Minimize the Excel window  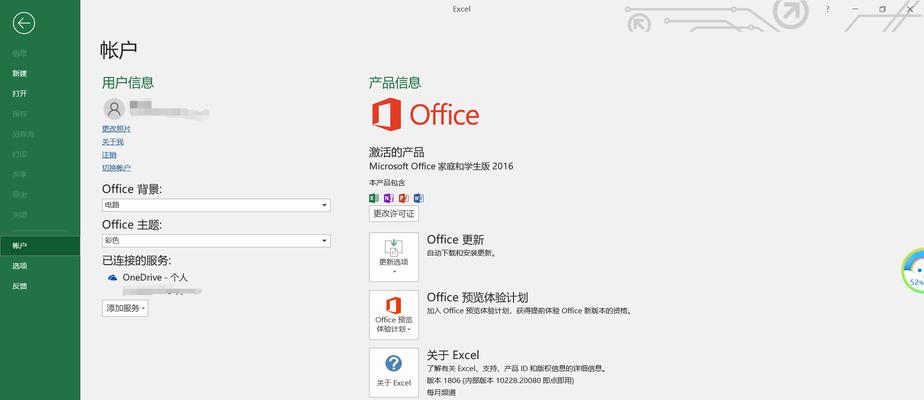(856, 9)
